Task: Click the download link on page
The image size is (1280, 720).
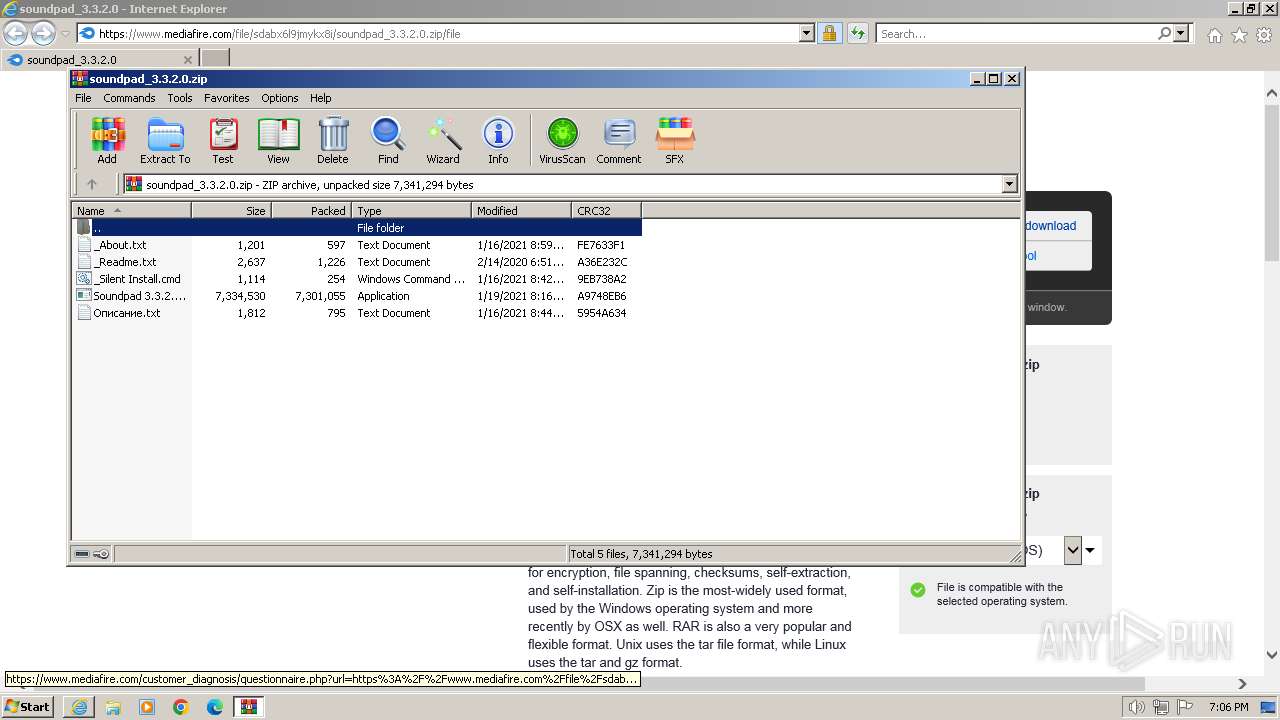Action: [1050, 225]
